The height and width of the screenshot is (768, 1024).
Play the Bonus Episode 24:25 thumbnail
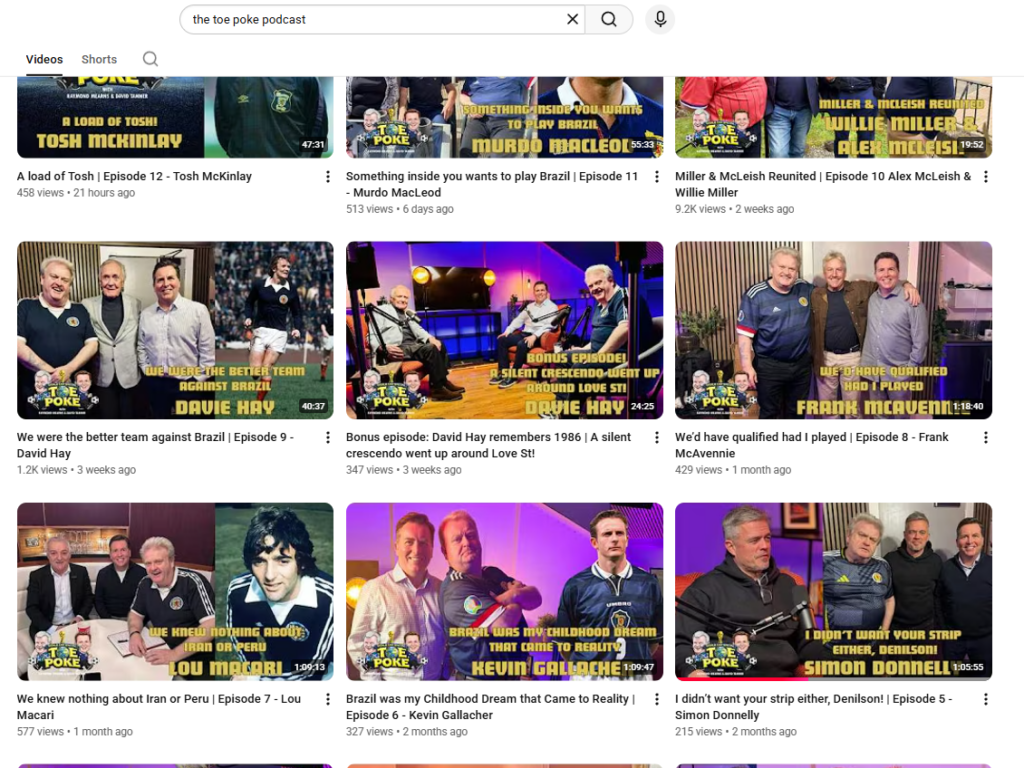coord(504,330)
